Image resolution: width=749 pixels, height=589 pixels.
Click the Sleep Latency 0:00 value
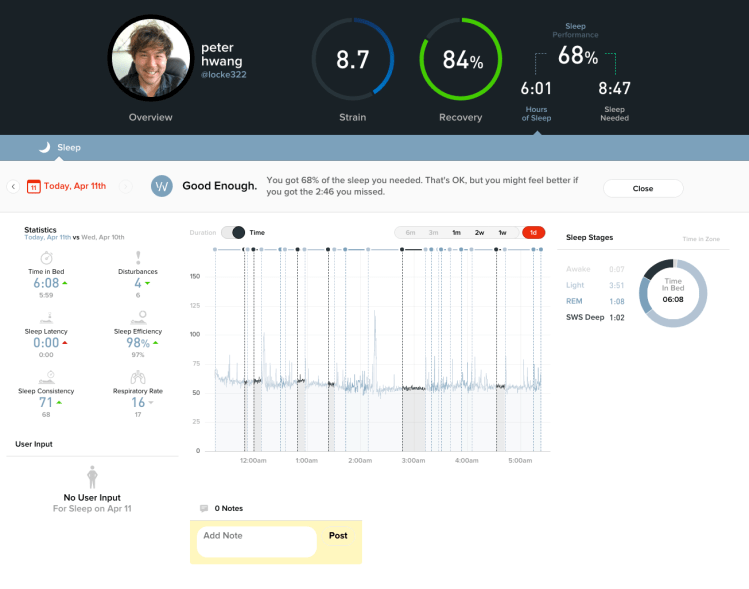(46, 343)
